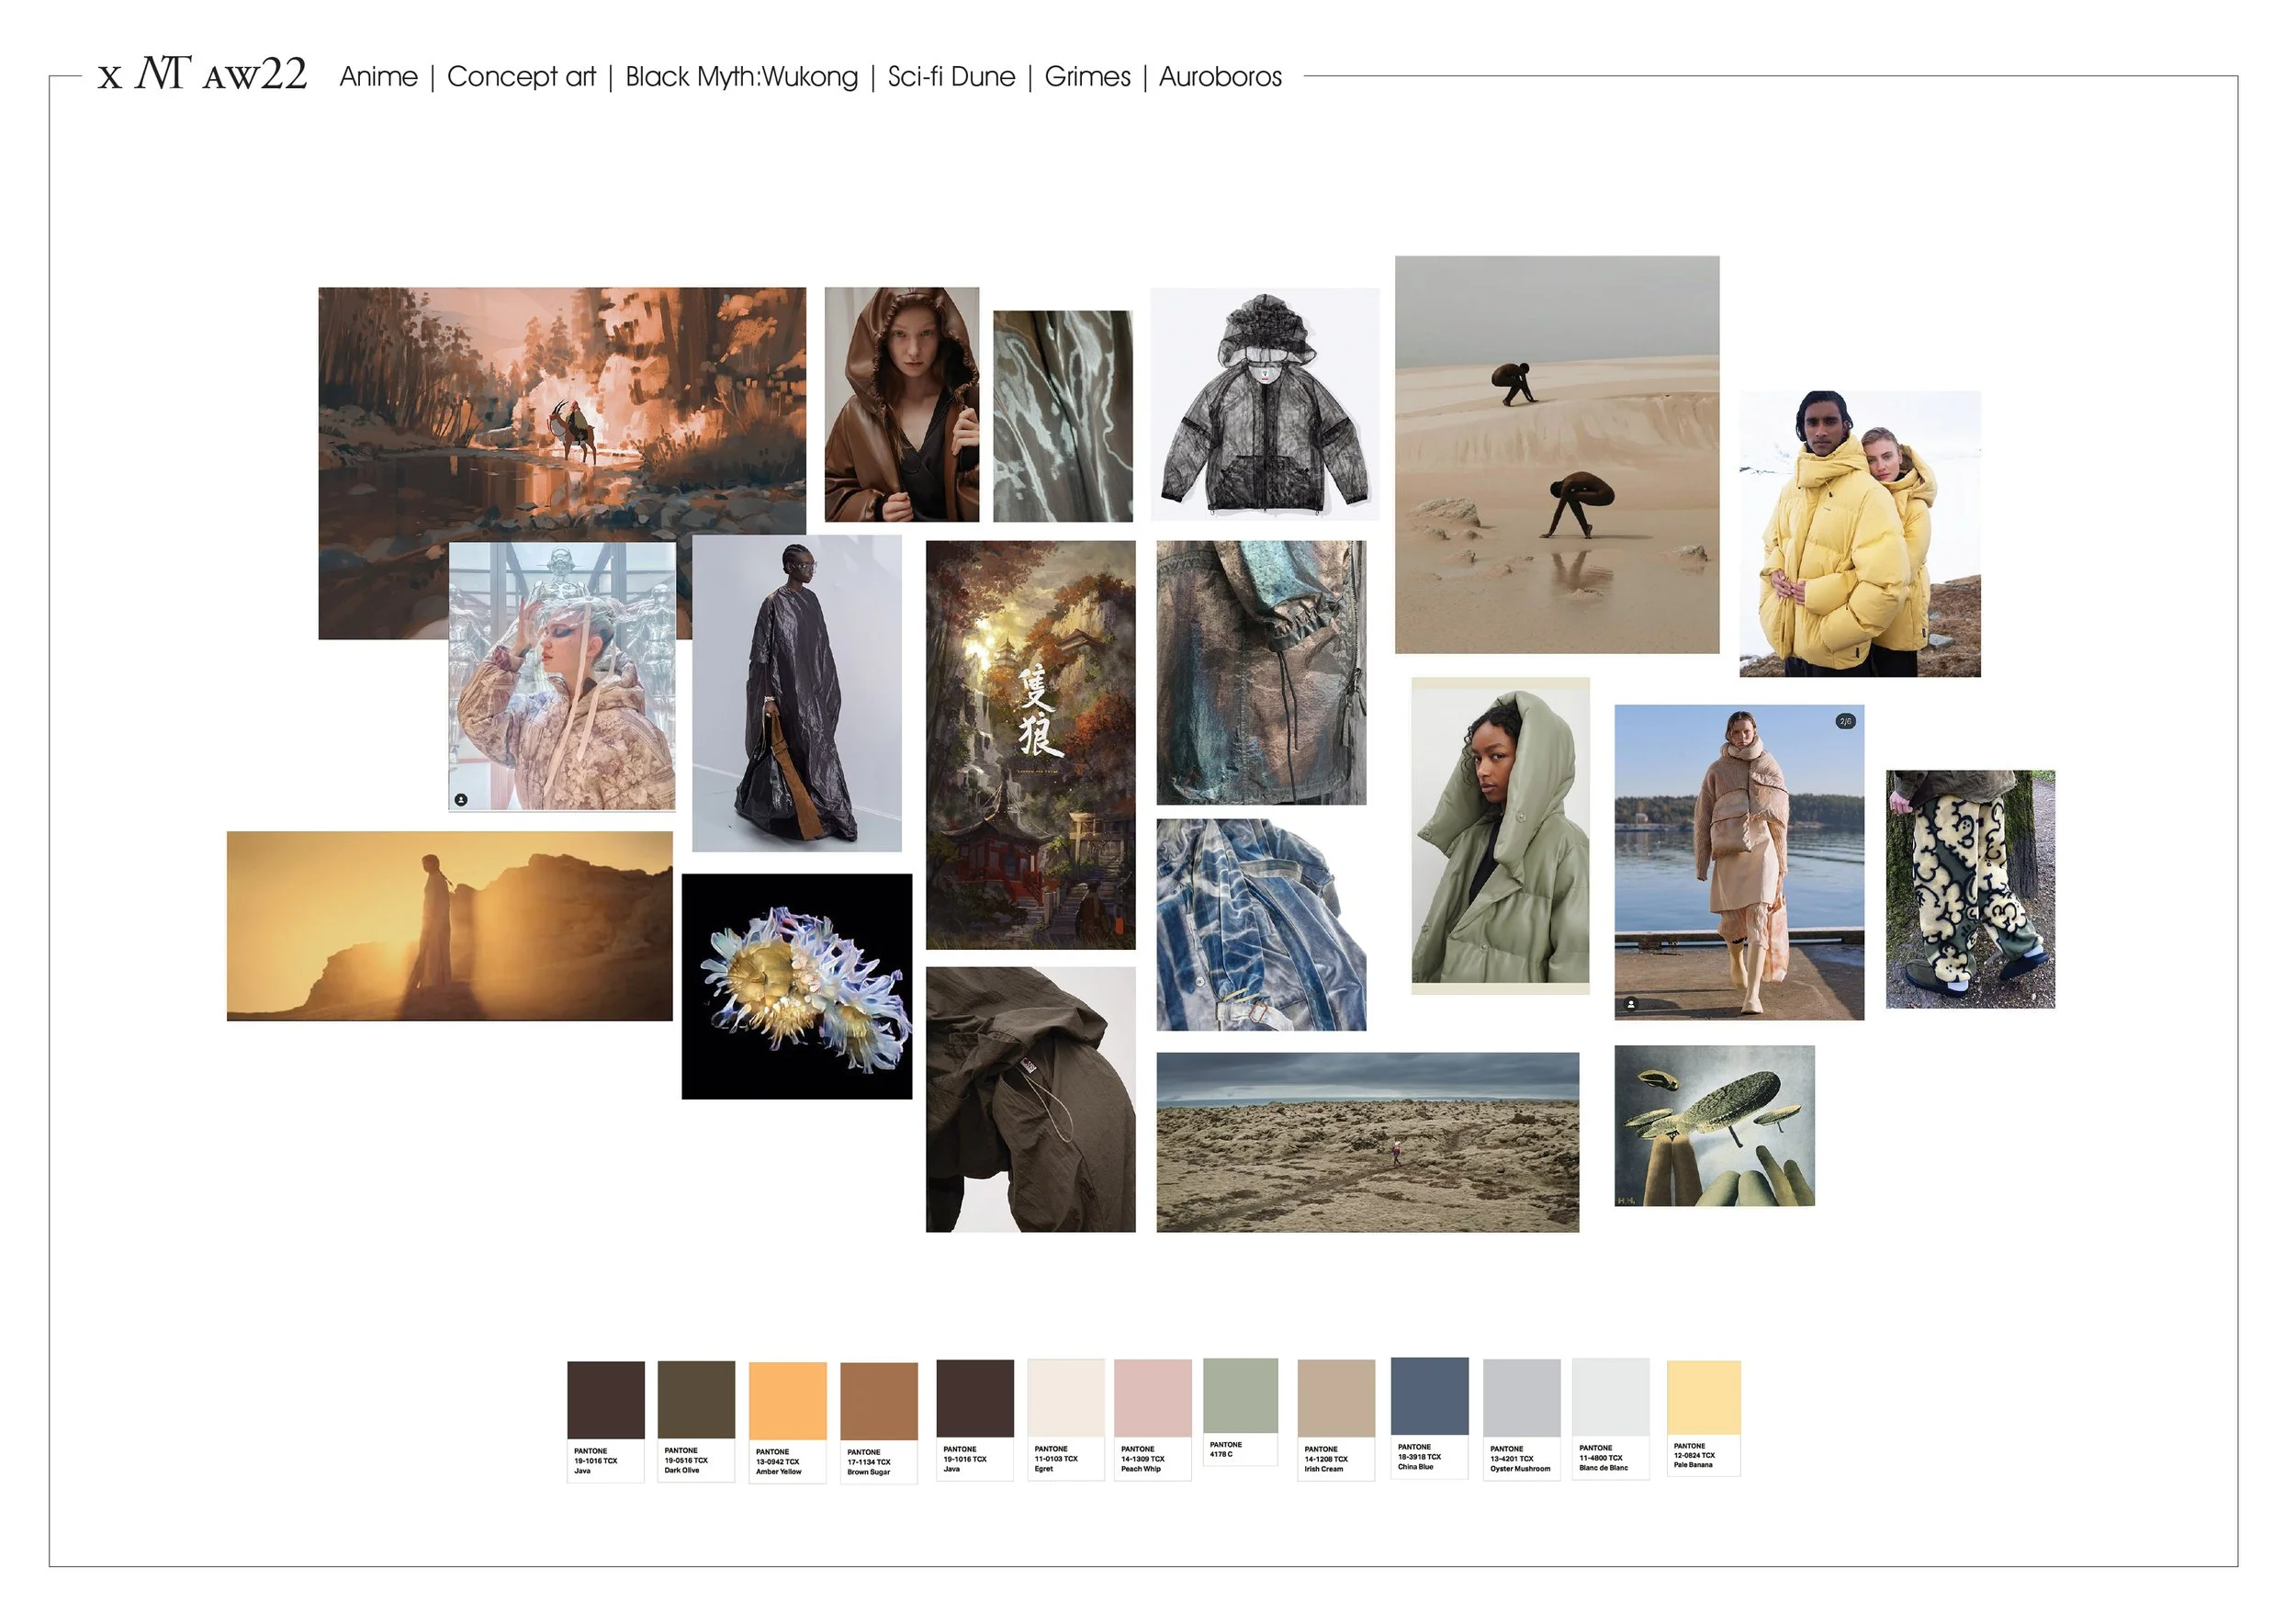The image size is (2296, 1624).
Task: Click the "Concept art" heading text
Action: point(521,77)
